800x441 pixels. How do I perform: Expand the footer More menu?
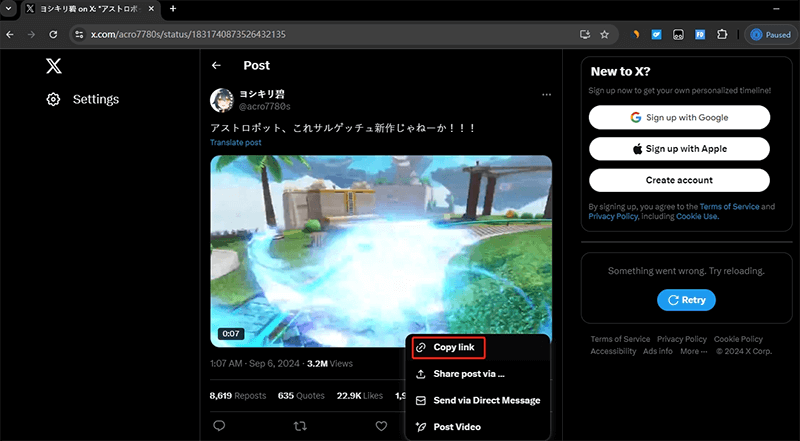point(693,351)
